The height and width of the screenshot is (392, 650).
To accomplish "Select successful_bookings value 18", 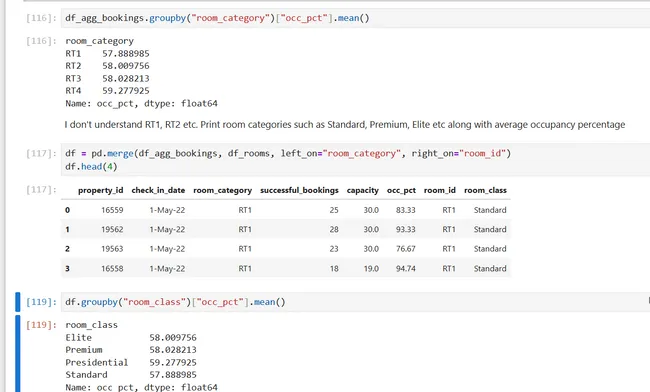I will click(x=334, y=269).
